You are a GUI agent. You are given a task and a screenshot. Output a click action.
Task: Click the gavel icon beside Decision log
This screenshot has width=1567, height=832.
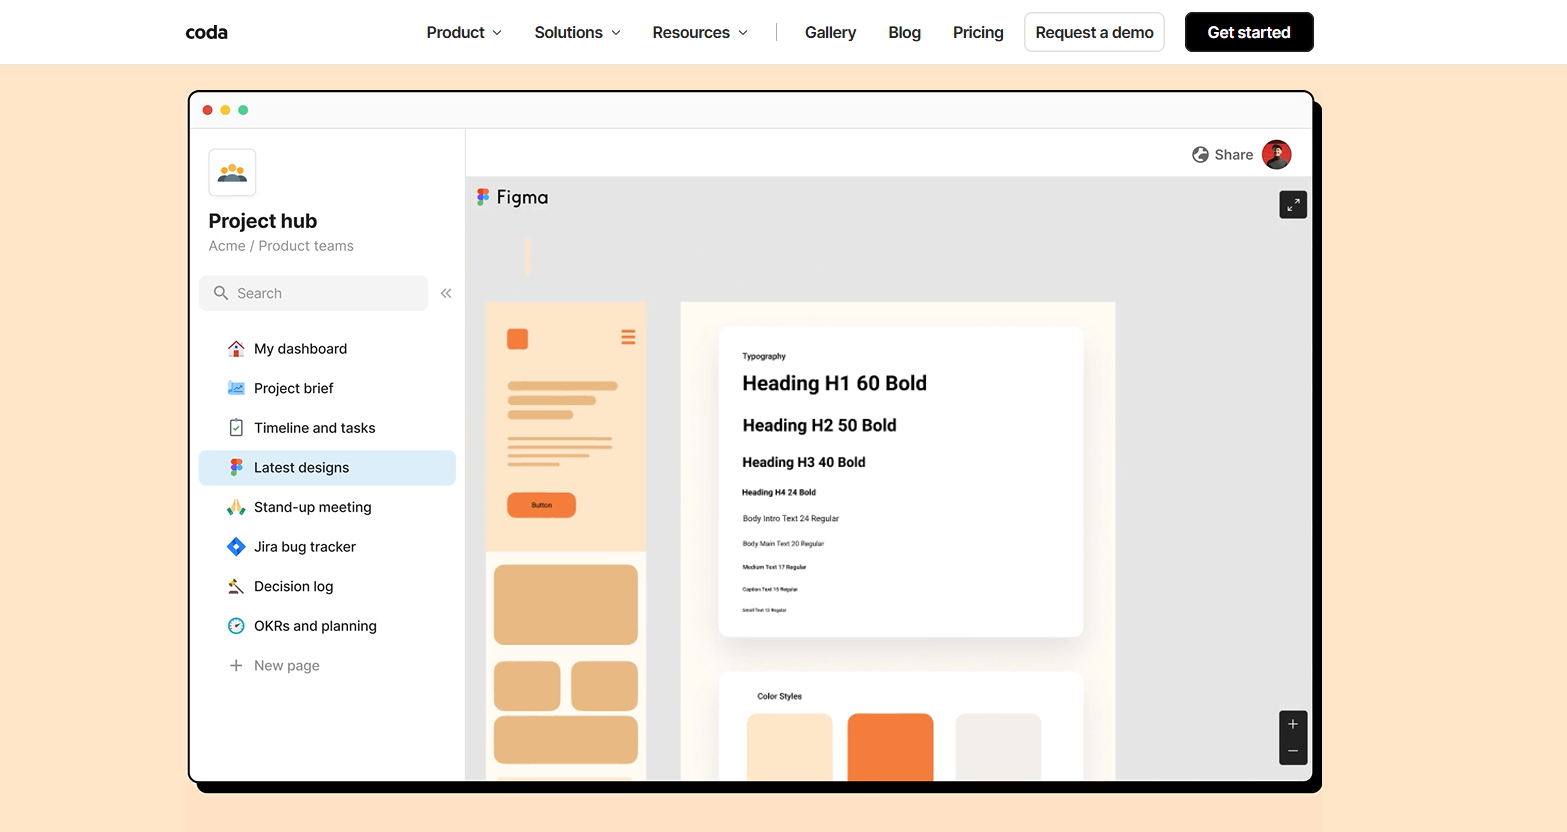coord(236,586)
